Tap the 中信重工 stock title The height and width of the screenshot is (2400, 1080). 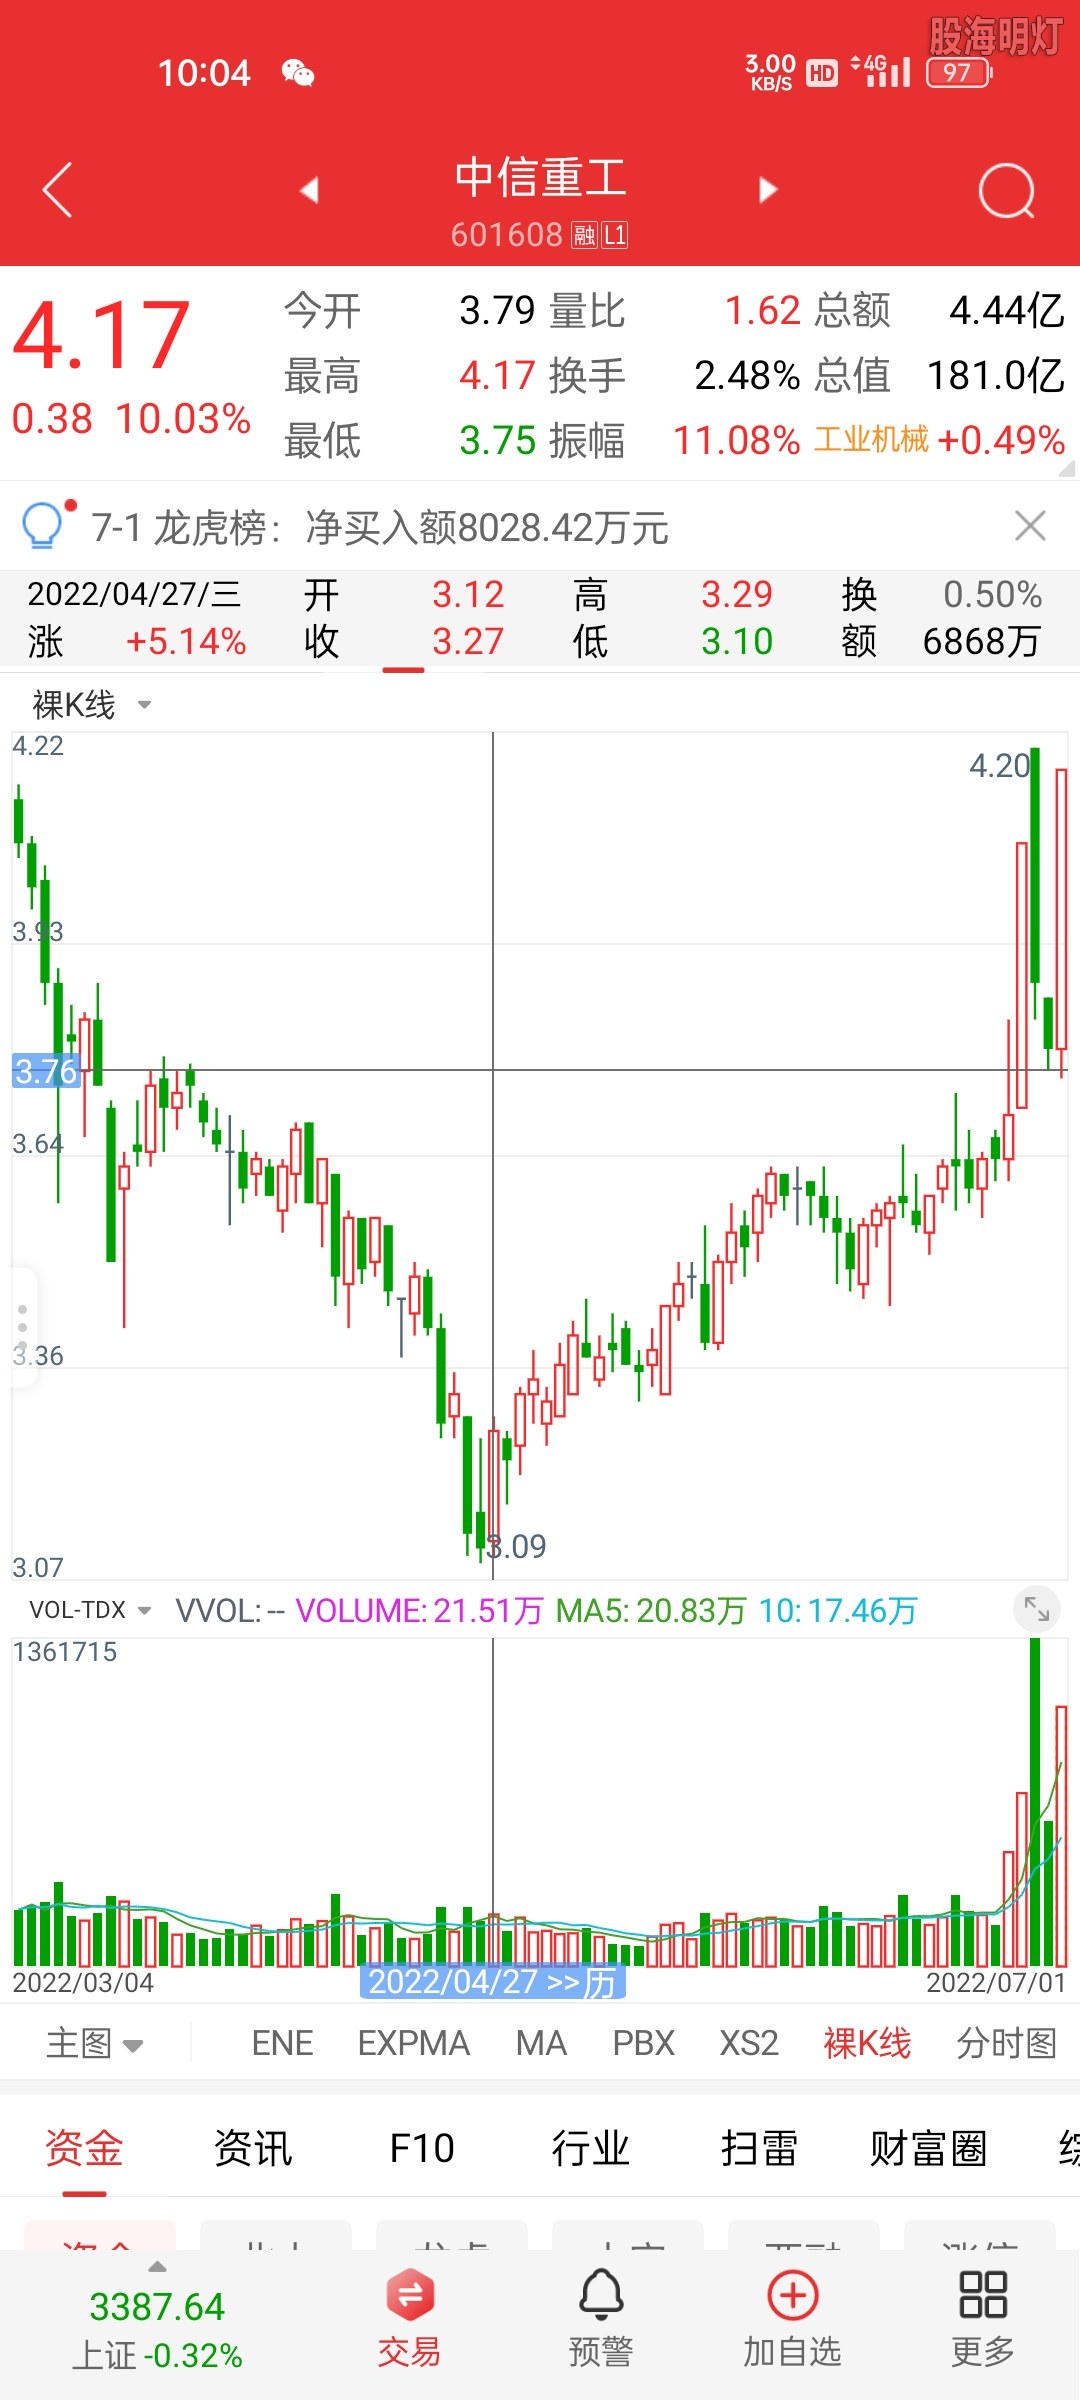point(540,178)
